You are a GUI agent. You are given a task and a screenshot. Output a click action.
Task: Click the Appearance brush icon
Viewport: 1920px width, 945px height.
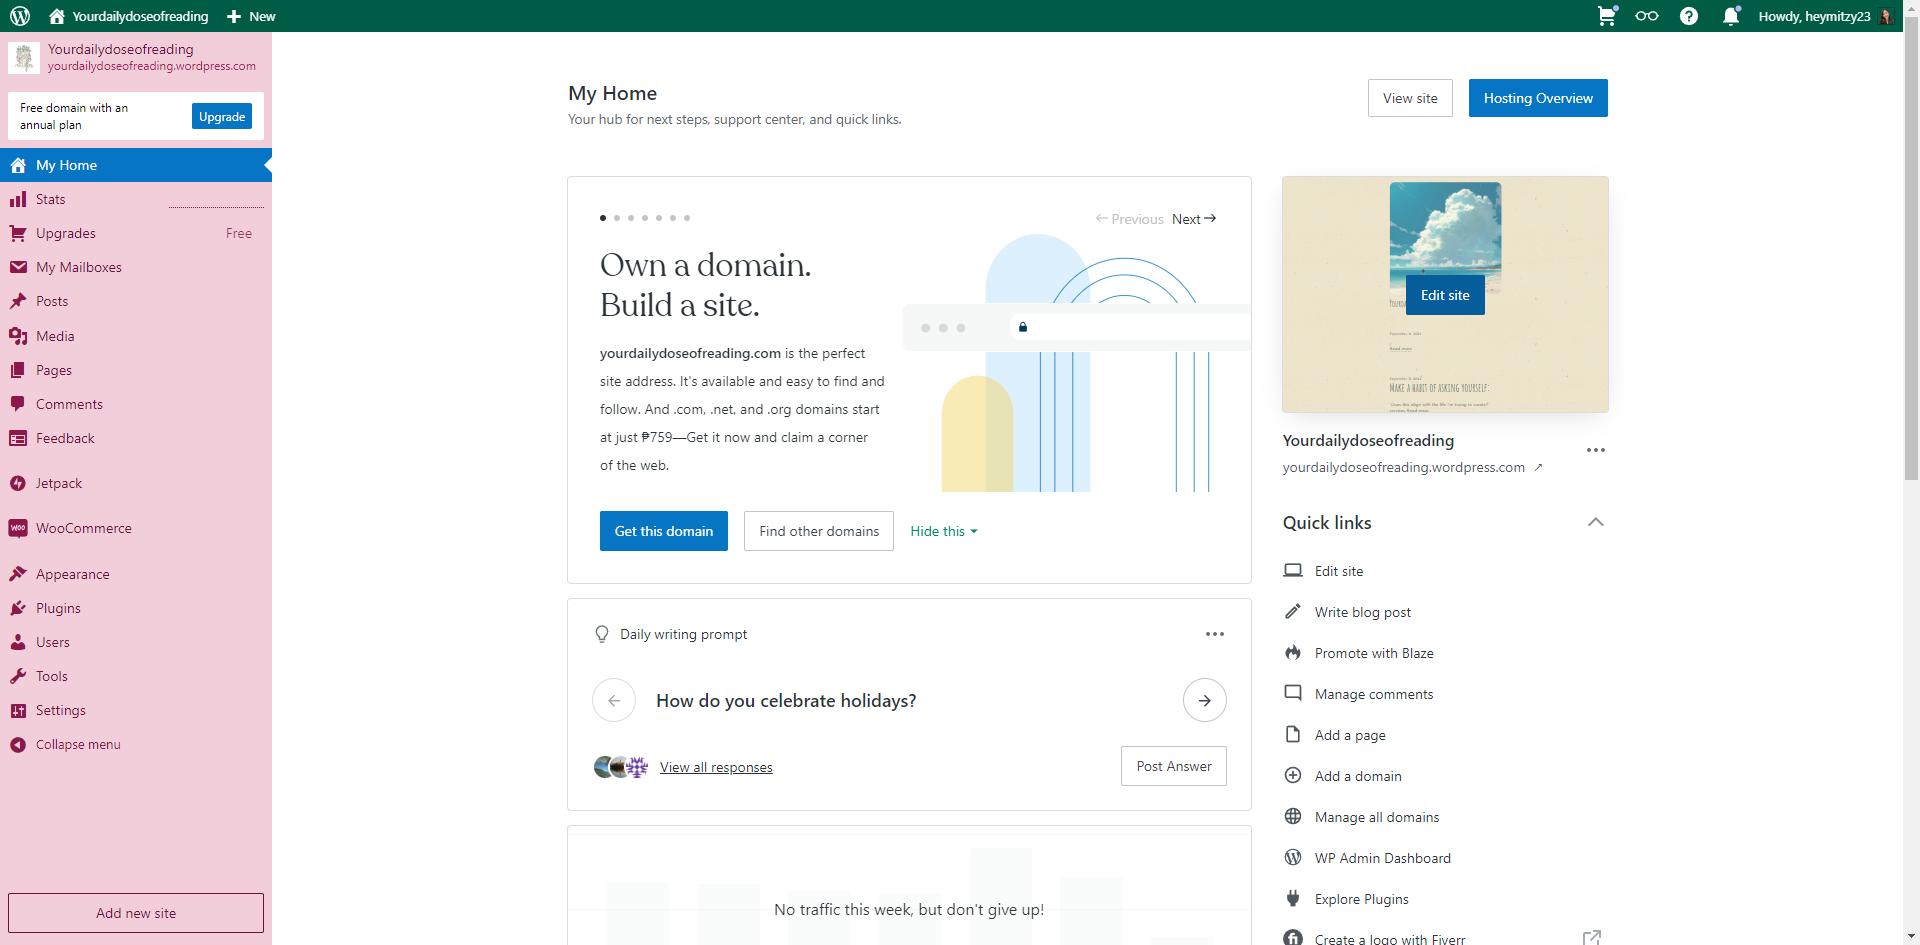coord(18,574)
